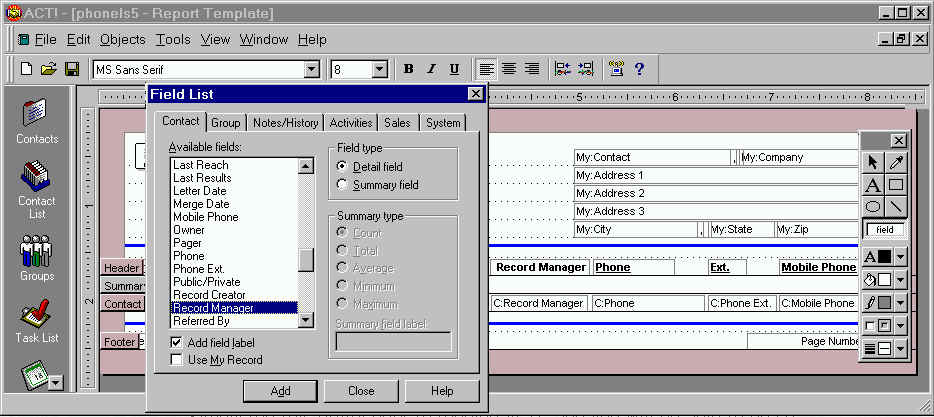Open the File menu

click(45, 40)
